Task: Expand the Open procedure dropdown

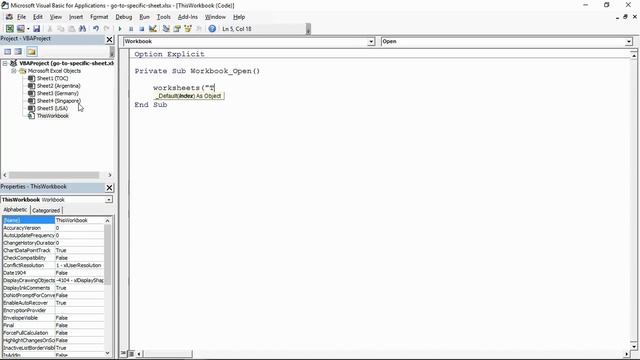Action: click(x=629, y=42)
